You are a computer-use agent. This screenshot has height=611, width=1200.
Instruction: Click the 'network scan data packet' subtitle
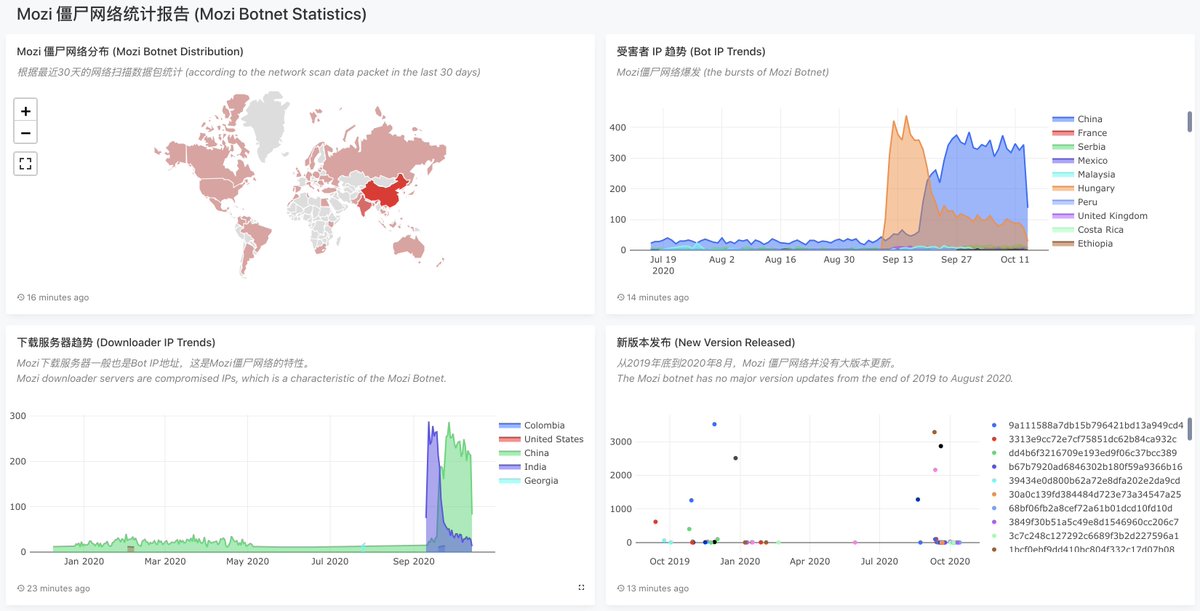(x=248, y=72)
